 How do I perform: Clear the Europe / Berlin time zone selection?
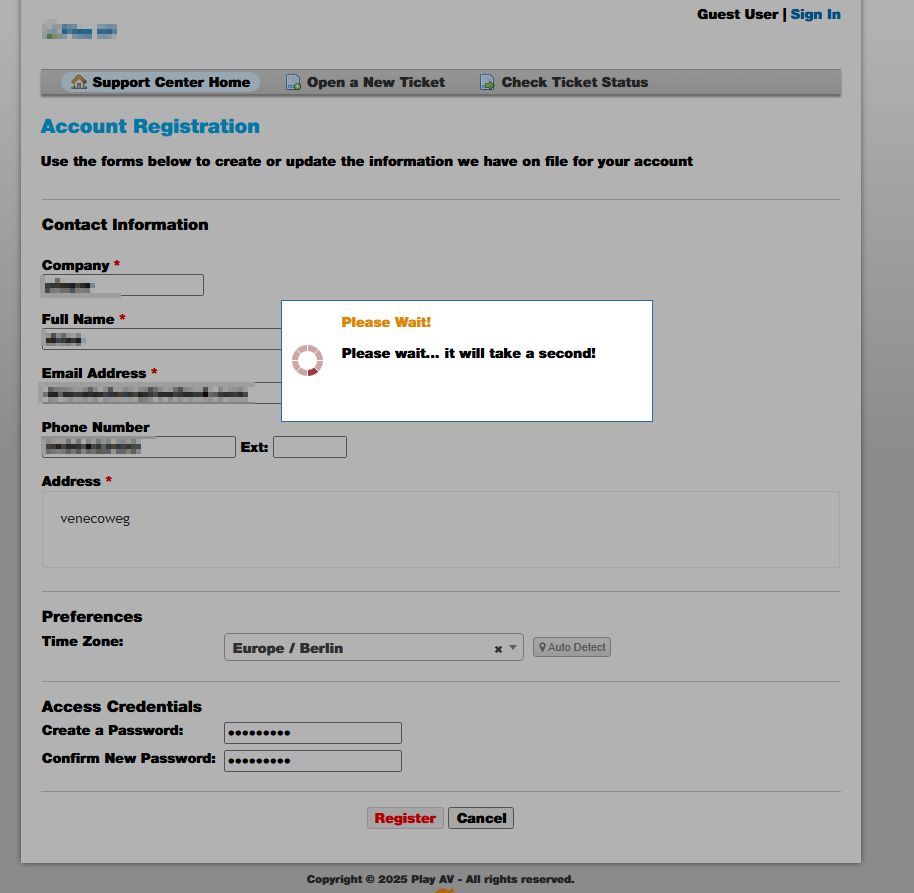498,649
